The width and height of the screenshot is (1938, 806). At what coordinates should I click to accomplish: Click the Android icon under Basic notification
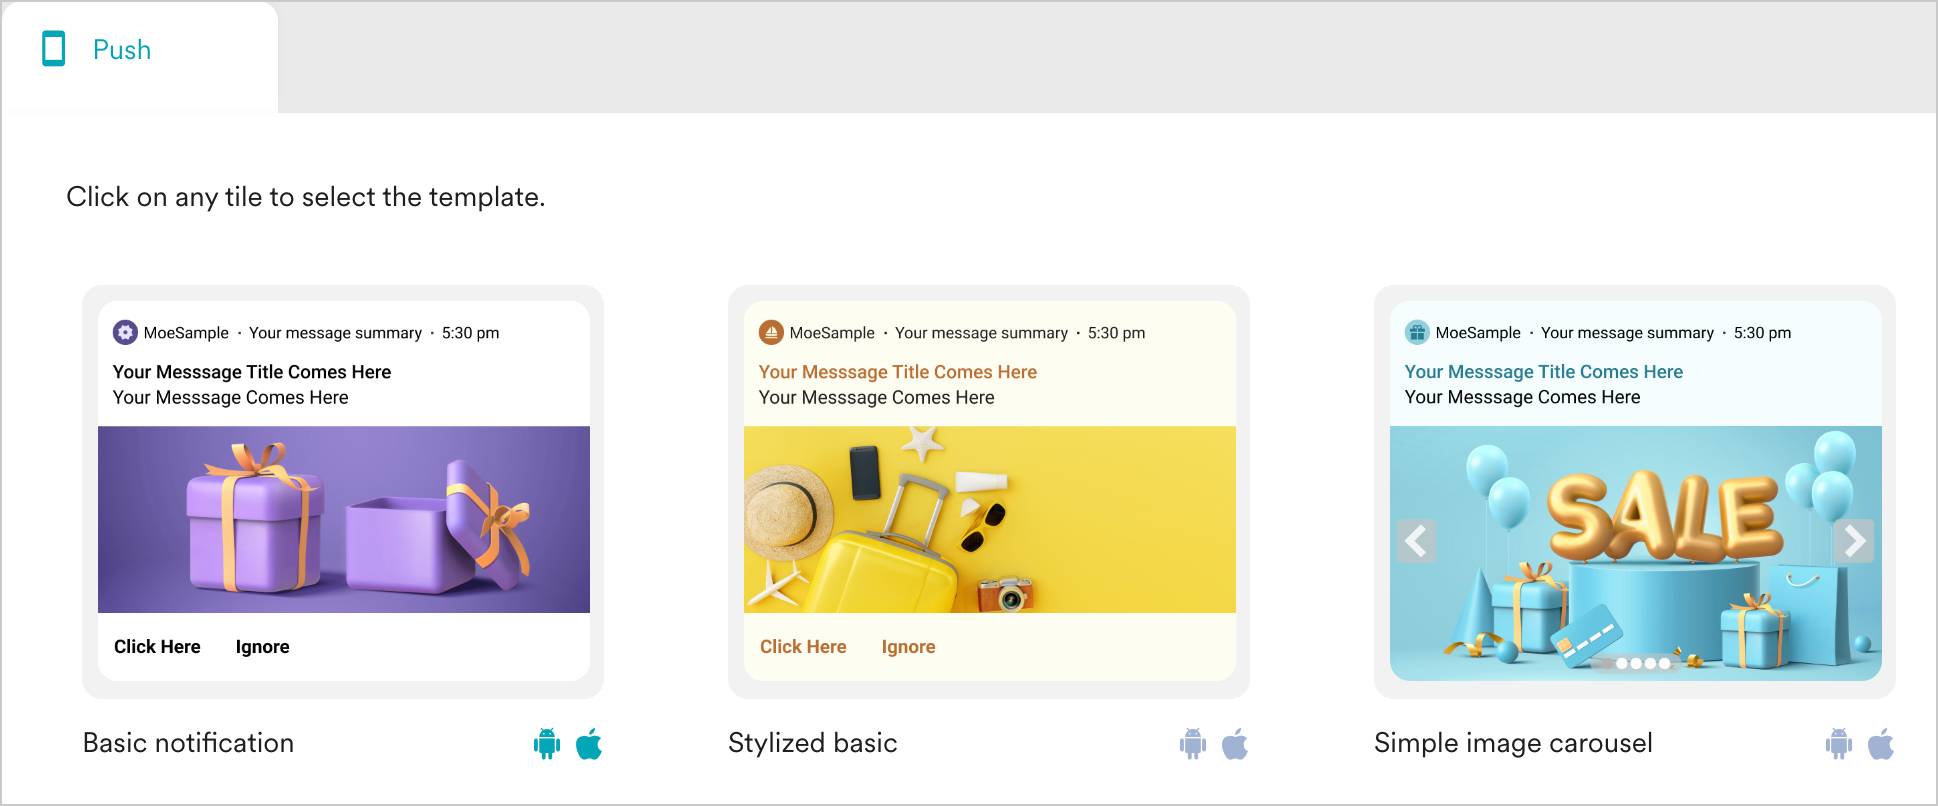point(547,744)
